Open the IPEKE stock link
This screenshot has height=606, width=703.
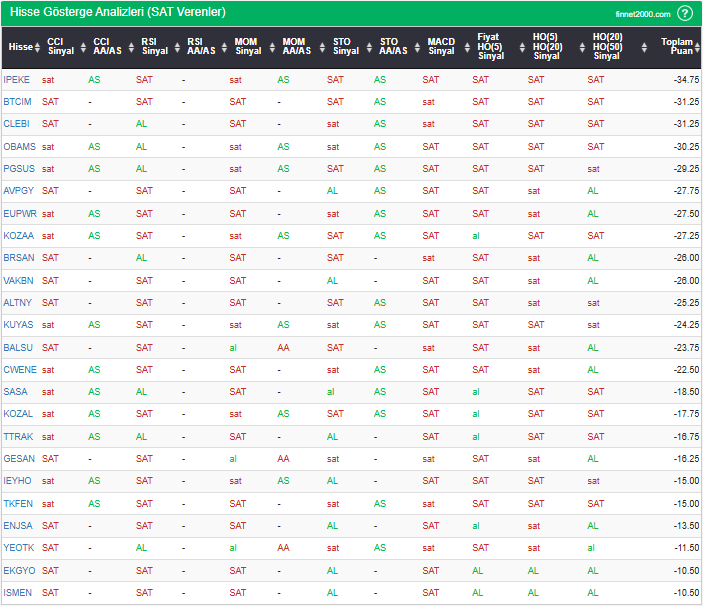[17, 79]
